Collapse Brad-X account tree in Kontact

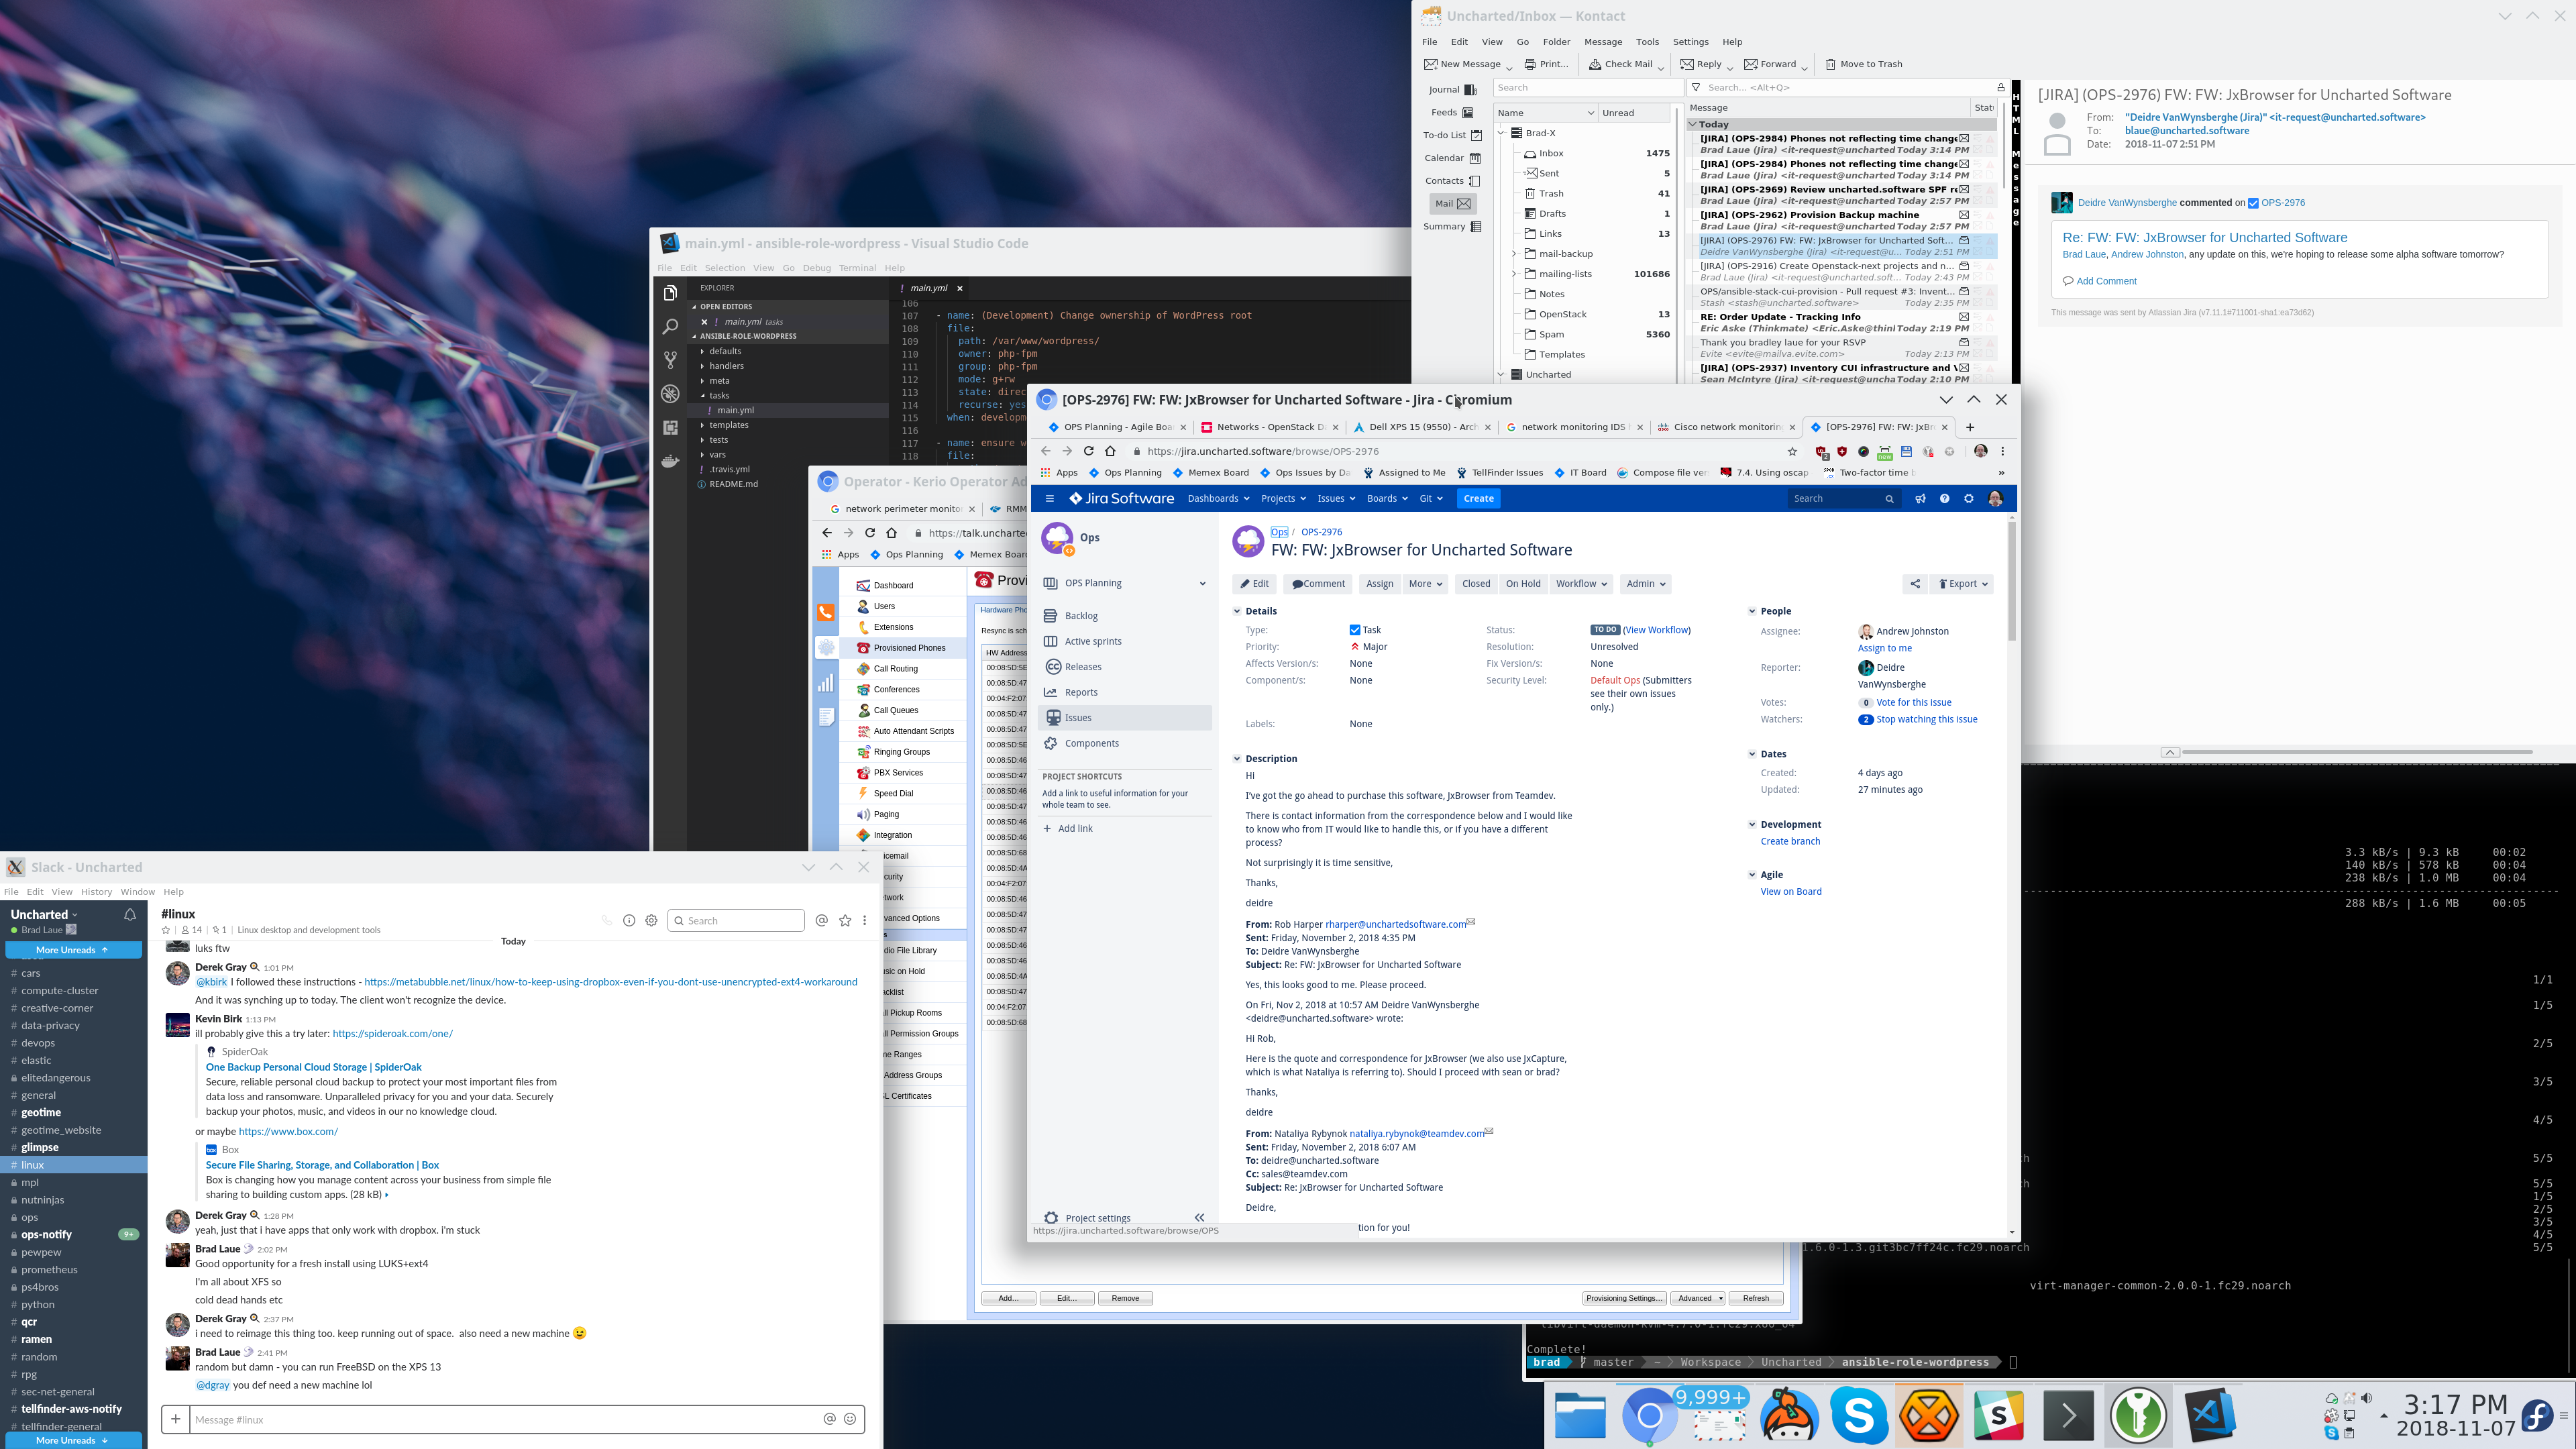[1501, 133]
